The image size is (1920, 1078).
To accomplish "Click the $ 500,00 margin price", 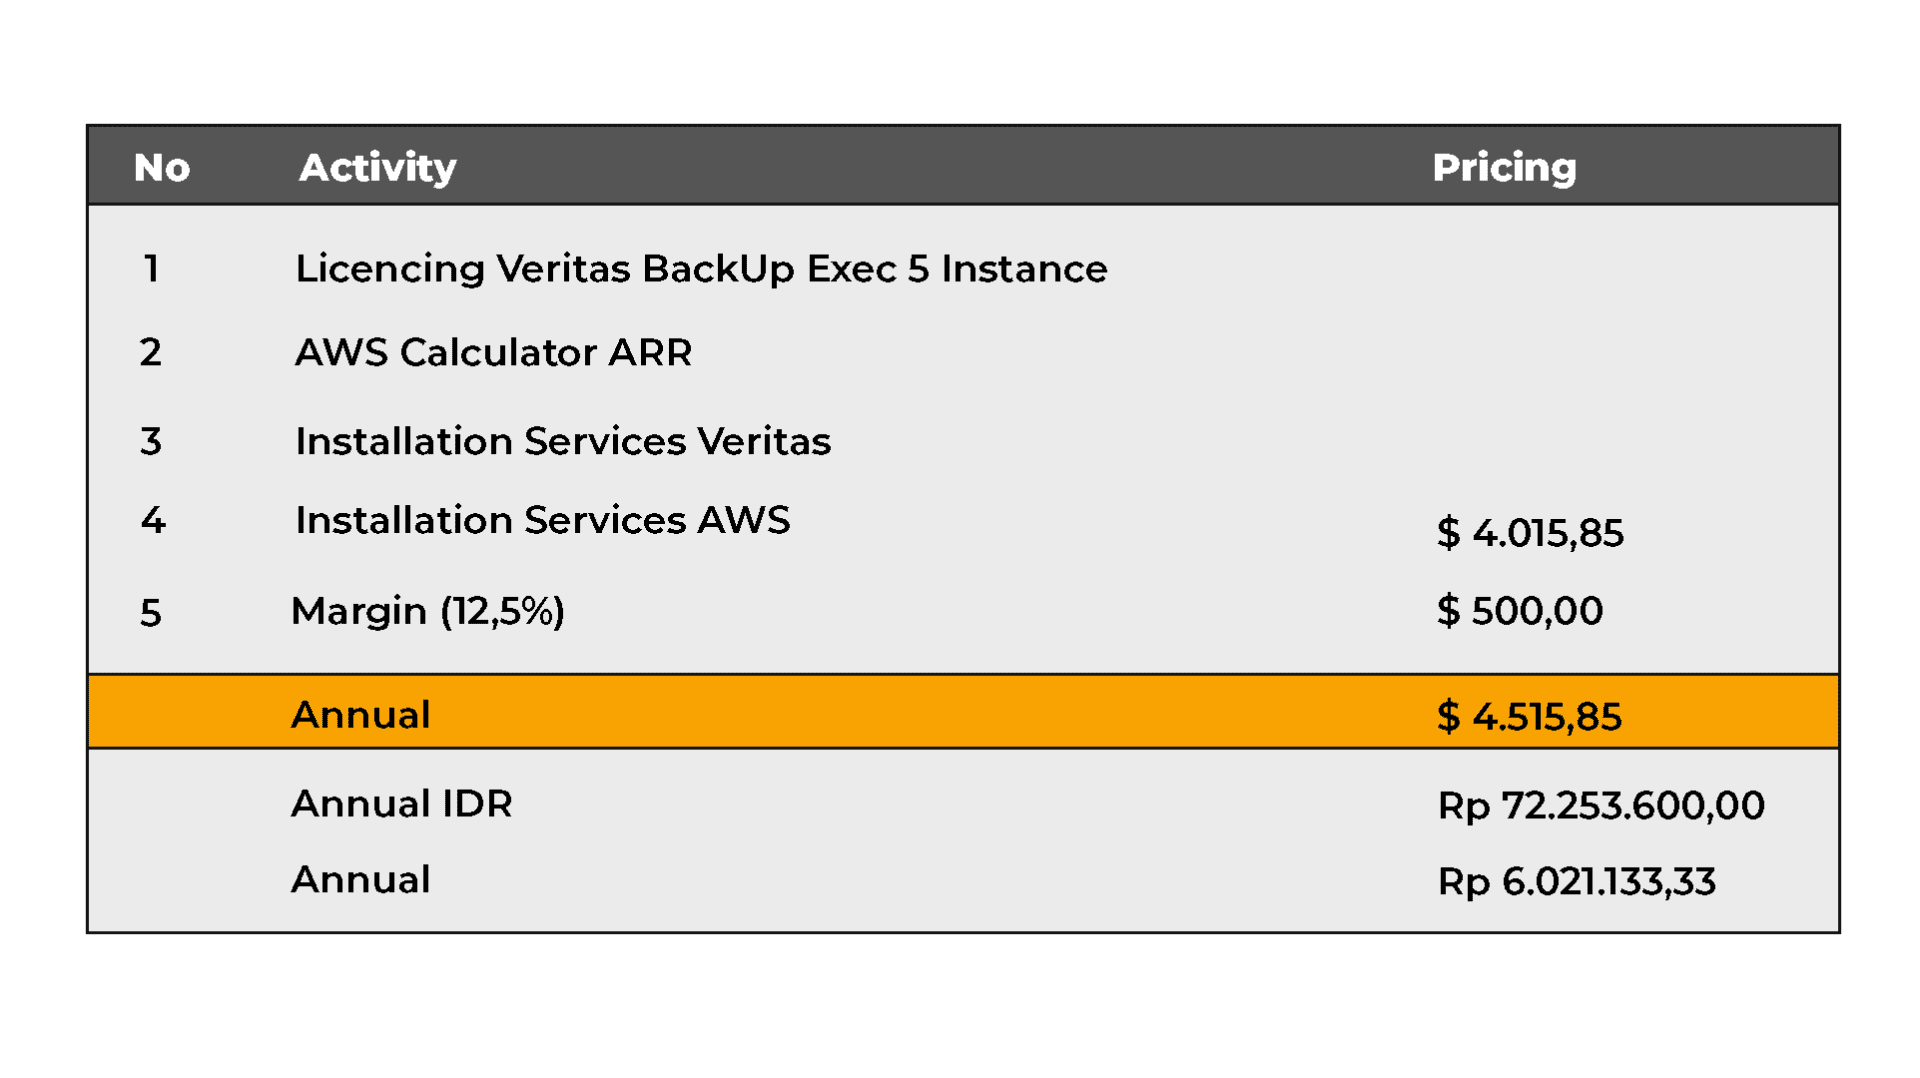I will pyautogui.click(x=1520, y=611).
